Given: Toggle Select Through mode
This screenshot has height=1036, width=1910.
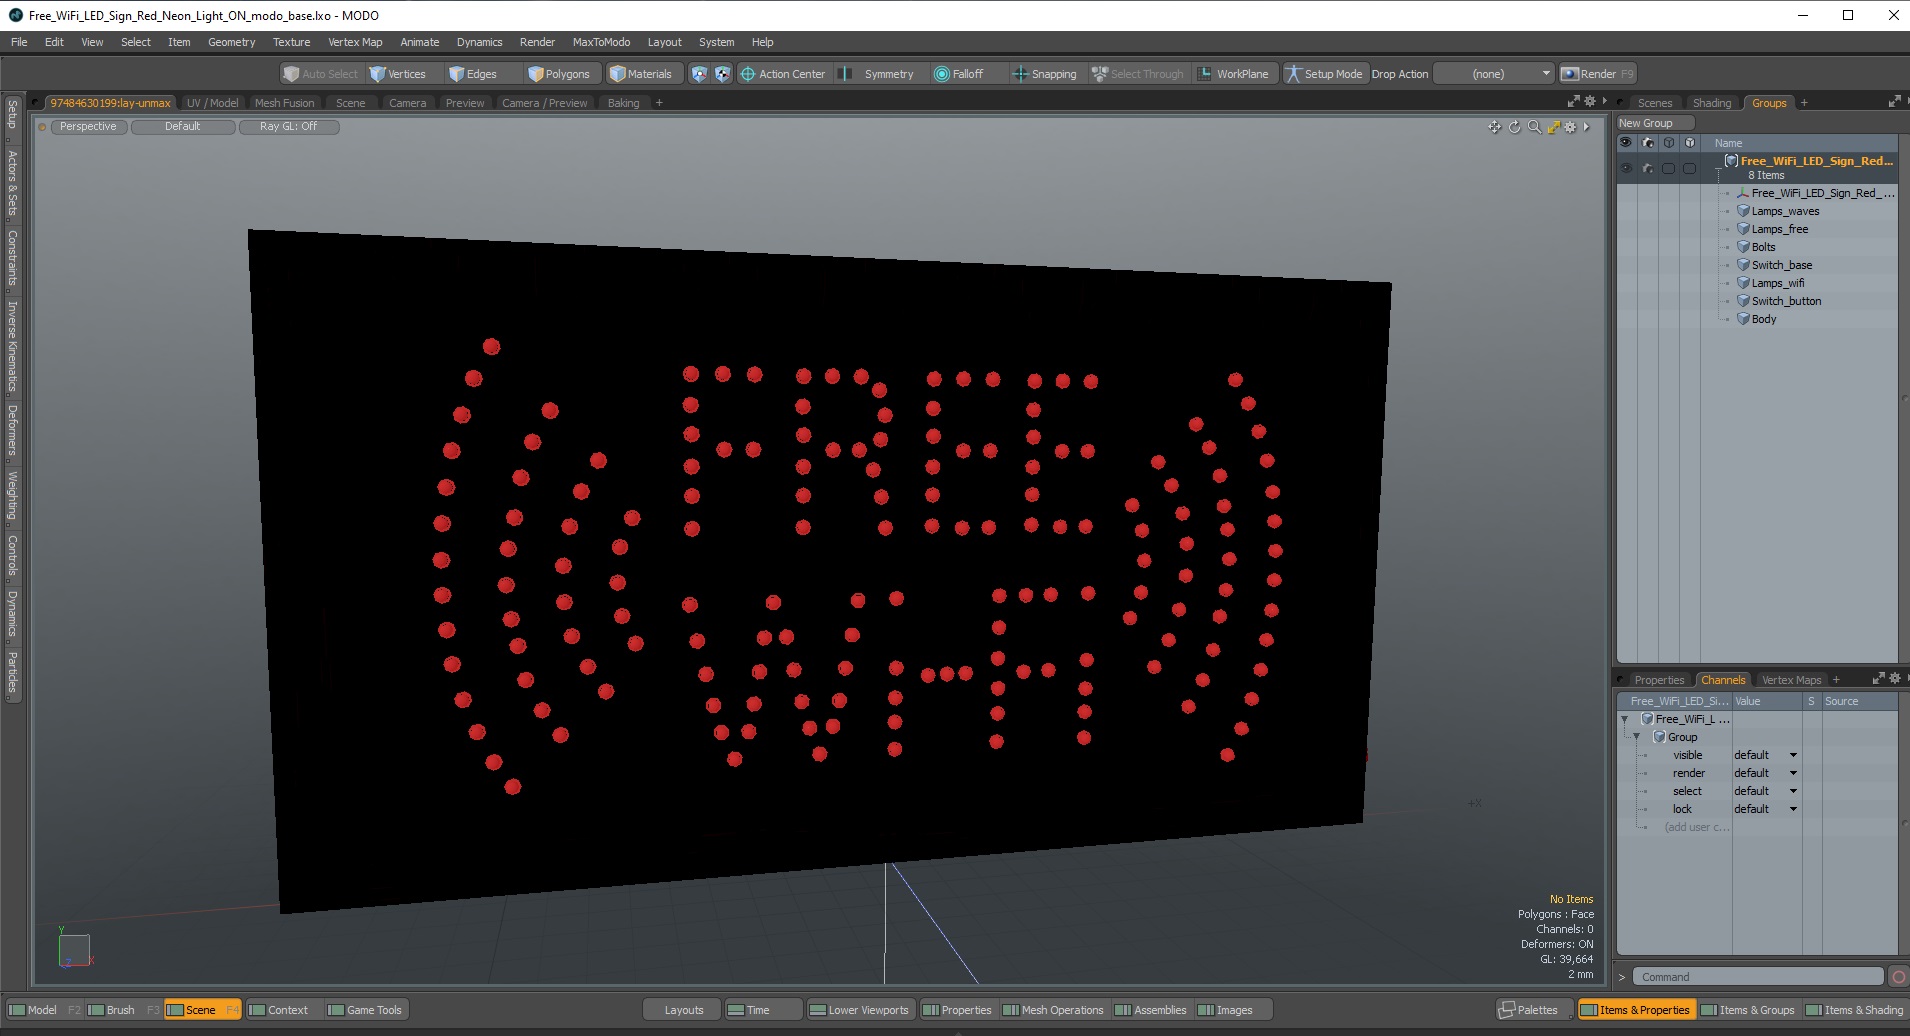Looking at the screenshot, I should pyautogui.click(x=1137, y=74).
